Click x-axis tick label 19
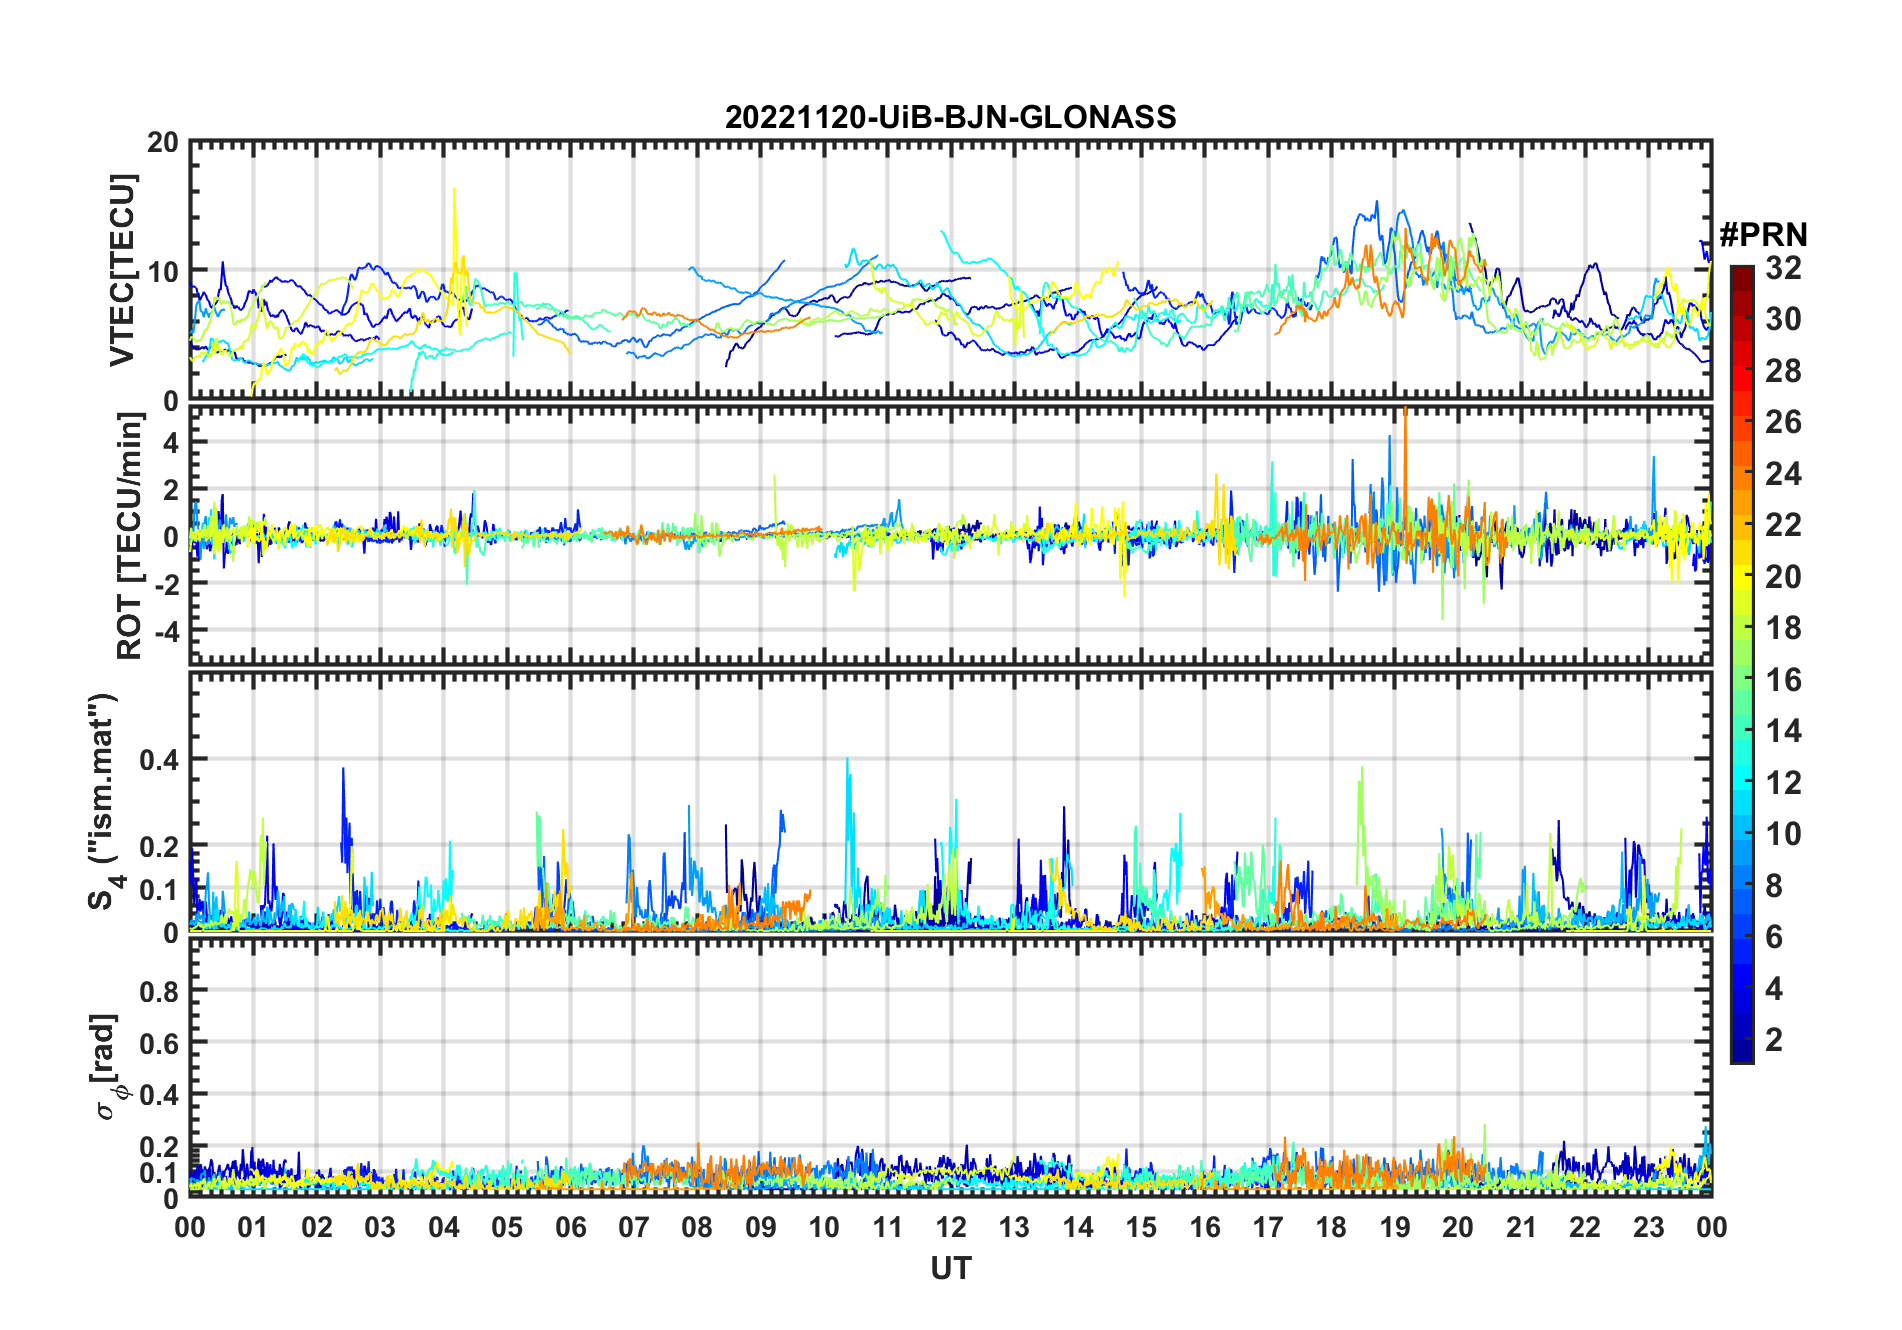This screenshot has width=1902, height=1330. (x=1394, y=1227)
